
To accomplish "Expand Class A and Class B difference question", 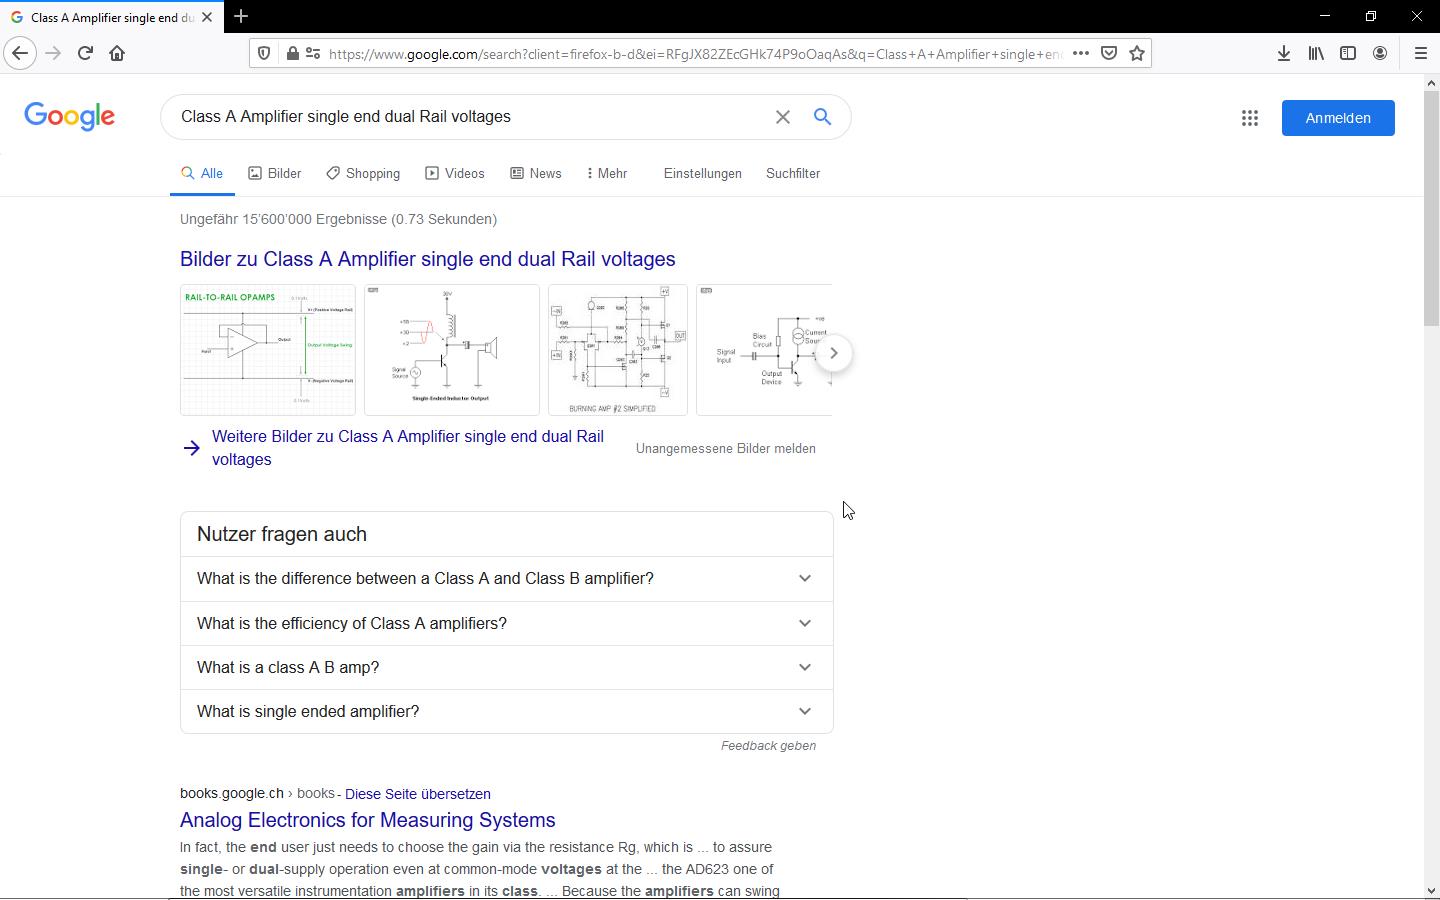I will 506,578.
